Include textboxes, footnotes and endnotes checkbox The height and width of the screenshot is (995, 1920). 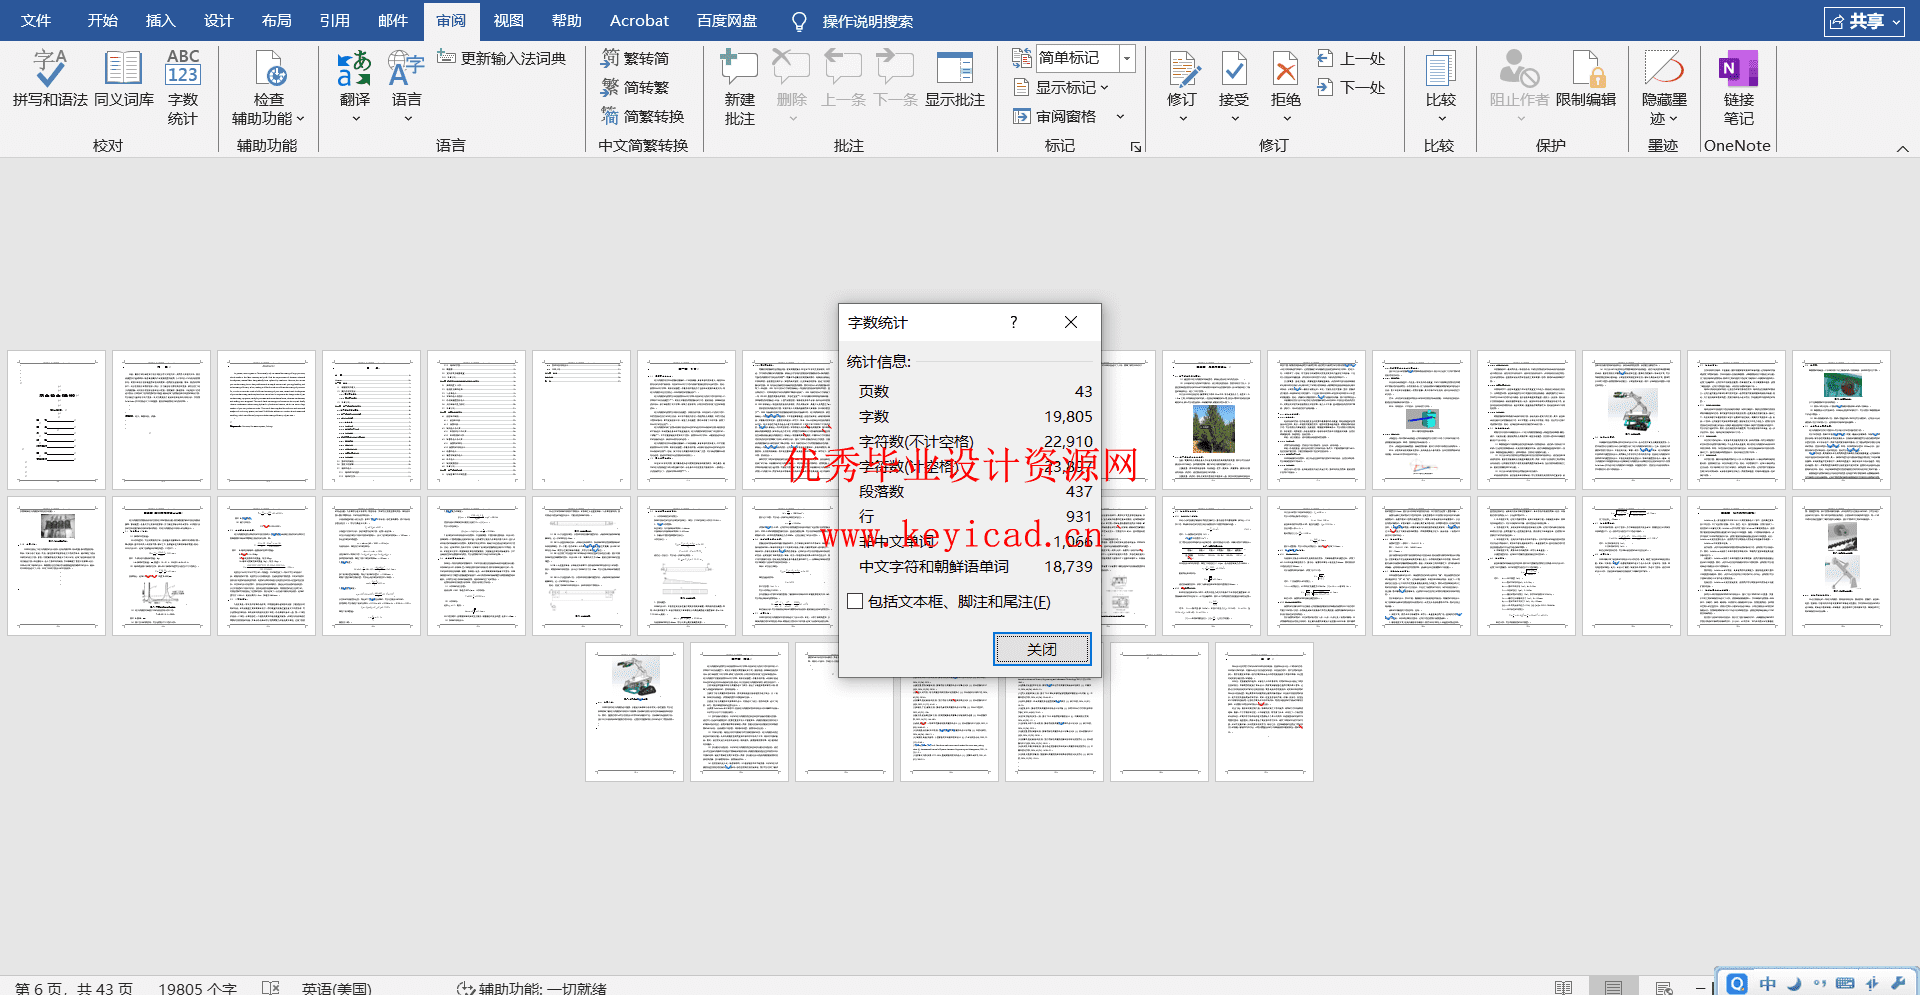(855, 601)
